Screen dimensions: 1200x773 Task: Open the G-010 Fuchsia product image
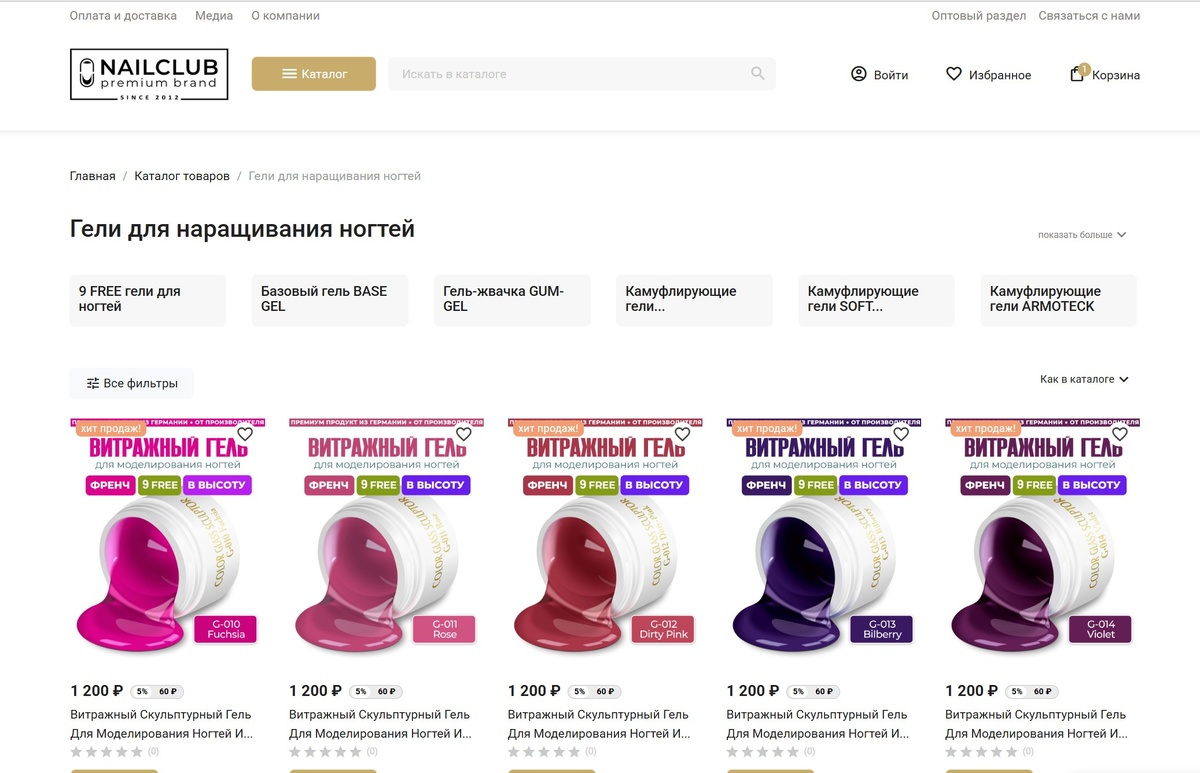[x=168, y=540]
